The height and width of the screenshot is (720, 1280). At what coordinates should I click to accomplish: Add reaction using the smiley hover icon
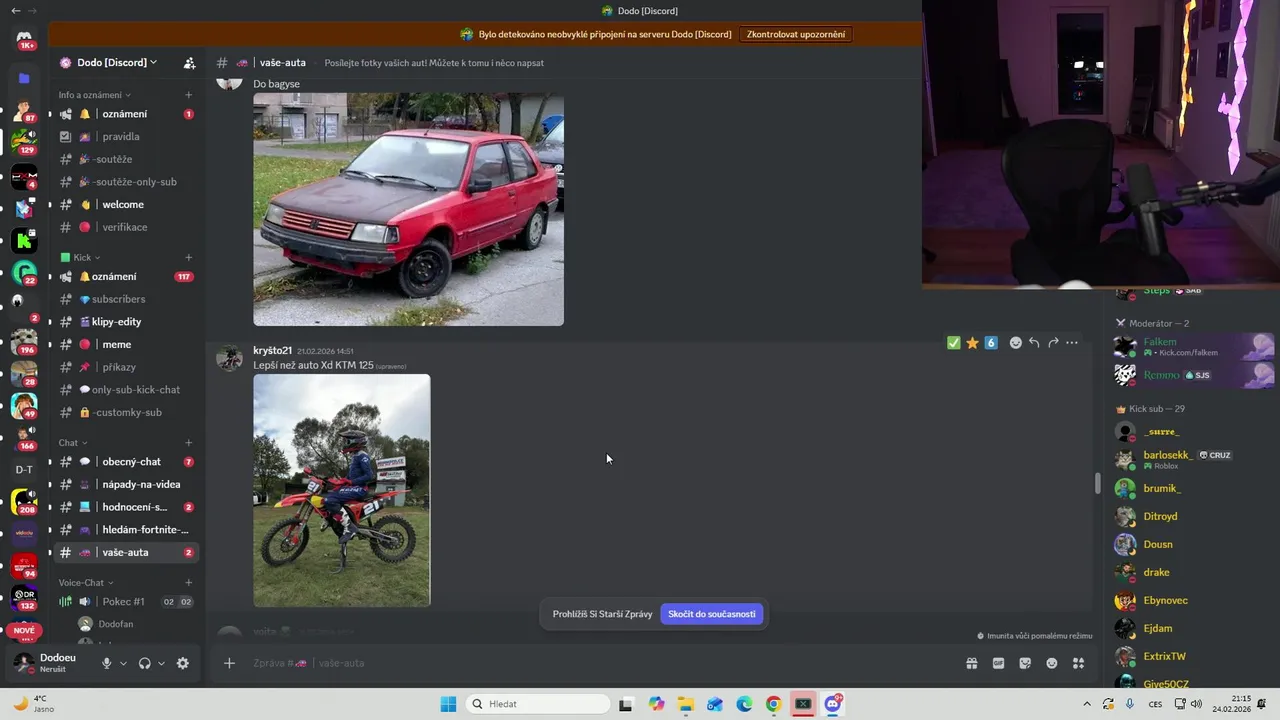1016,343
